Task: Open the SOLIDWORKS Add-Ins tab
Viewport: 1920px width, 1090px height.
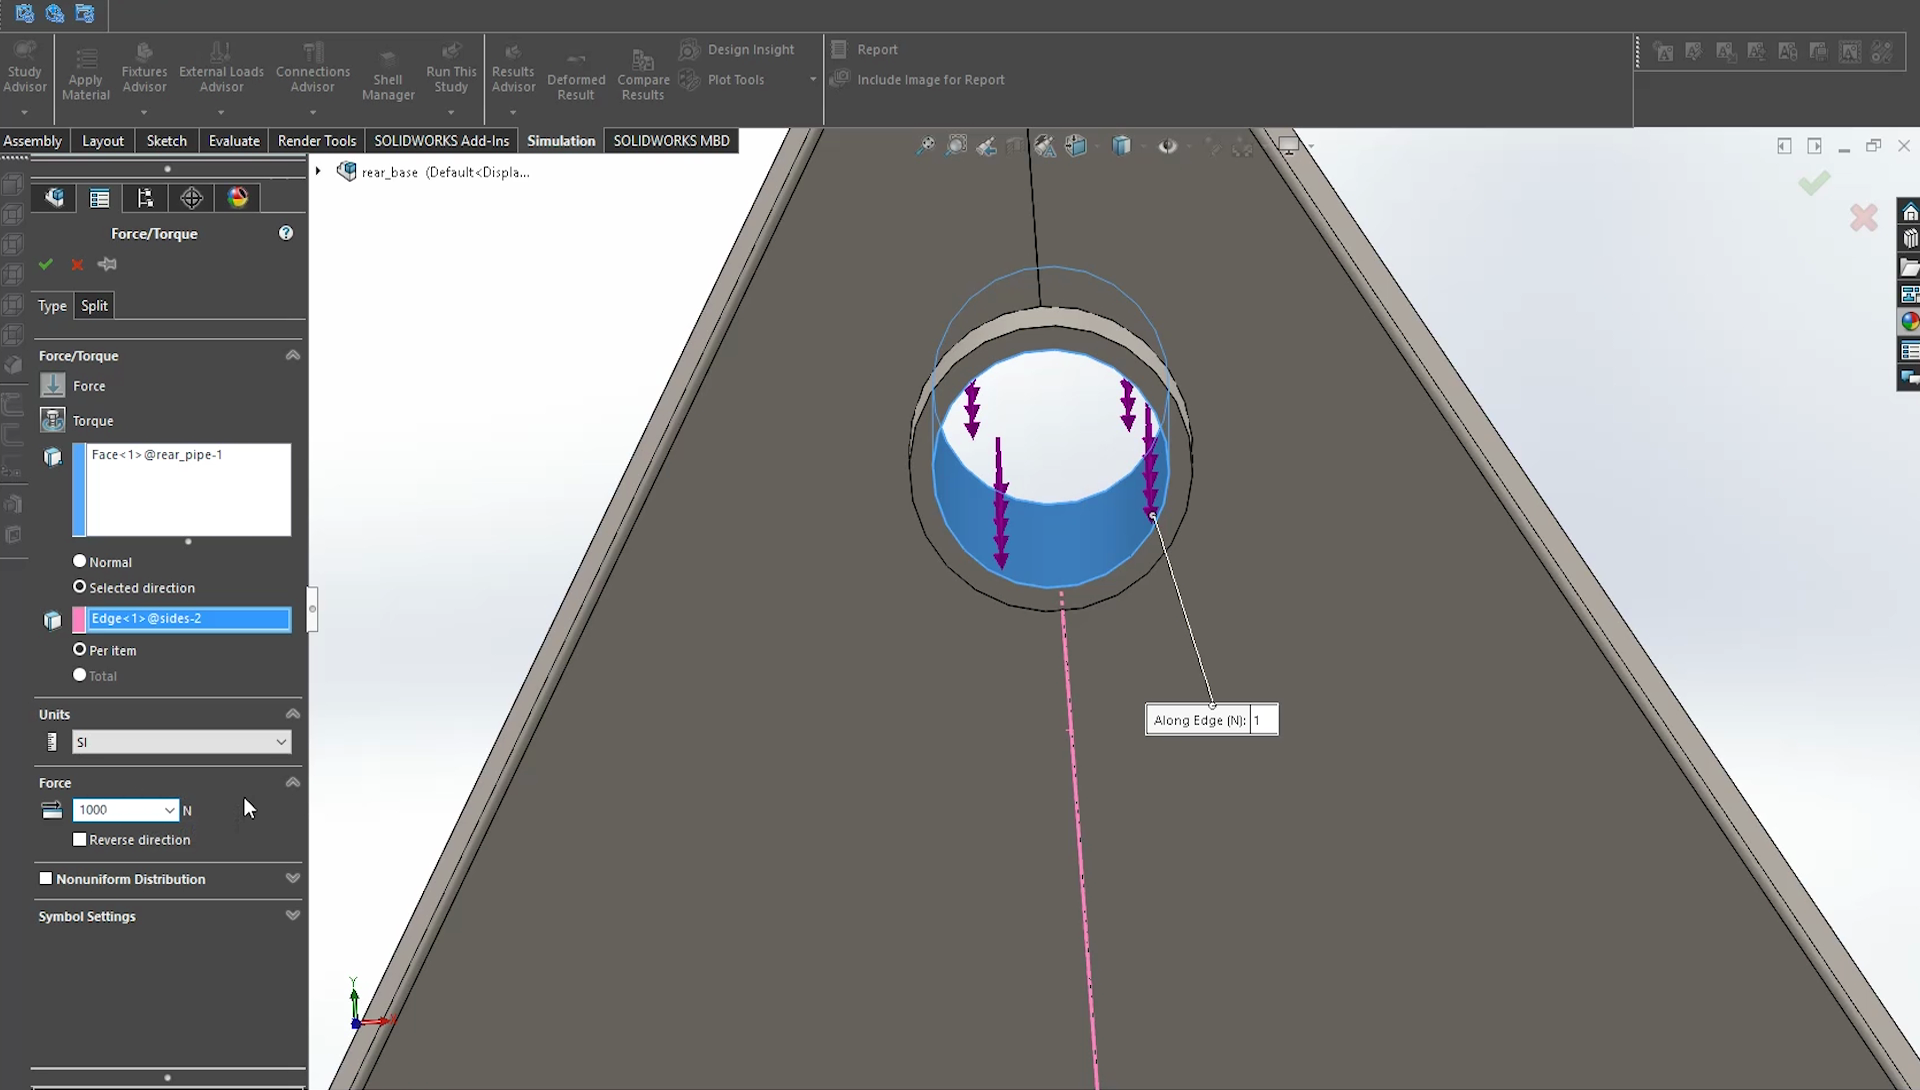Action: 442,141
